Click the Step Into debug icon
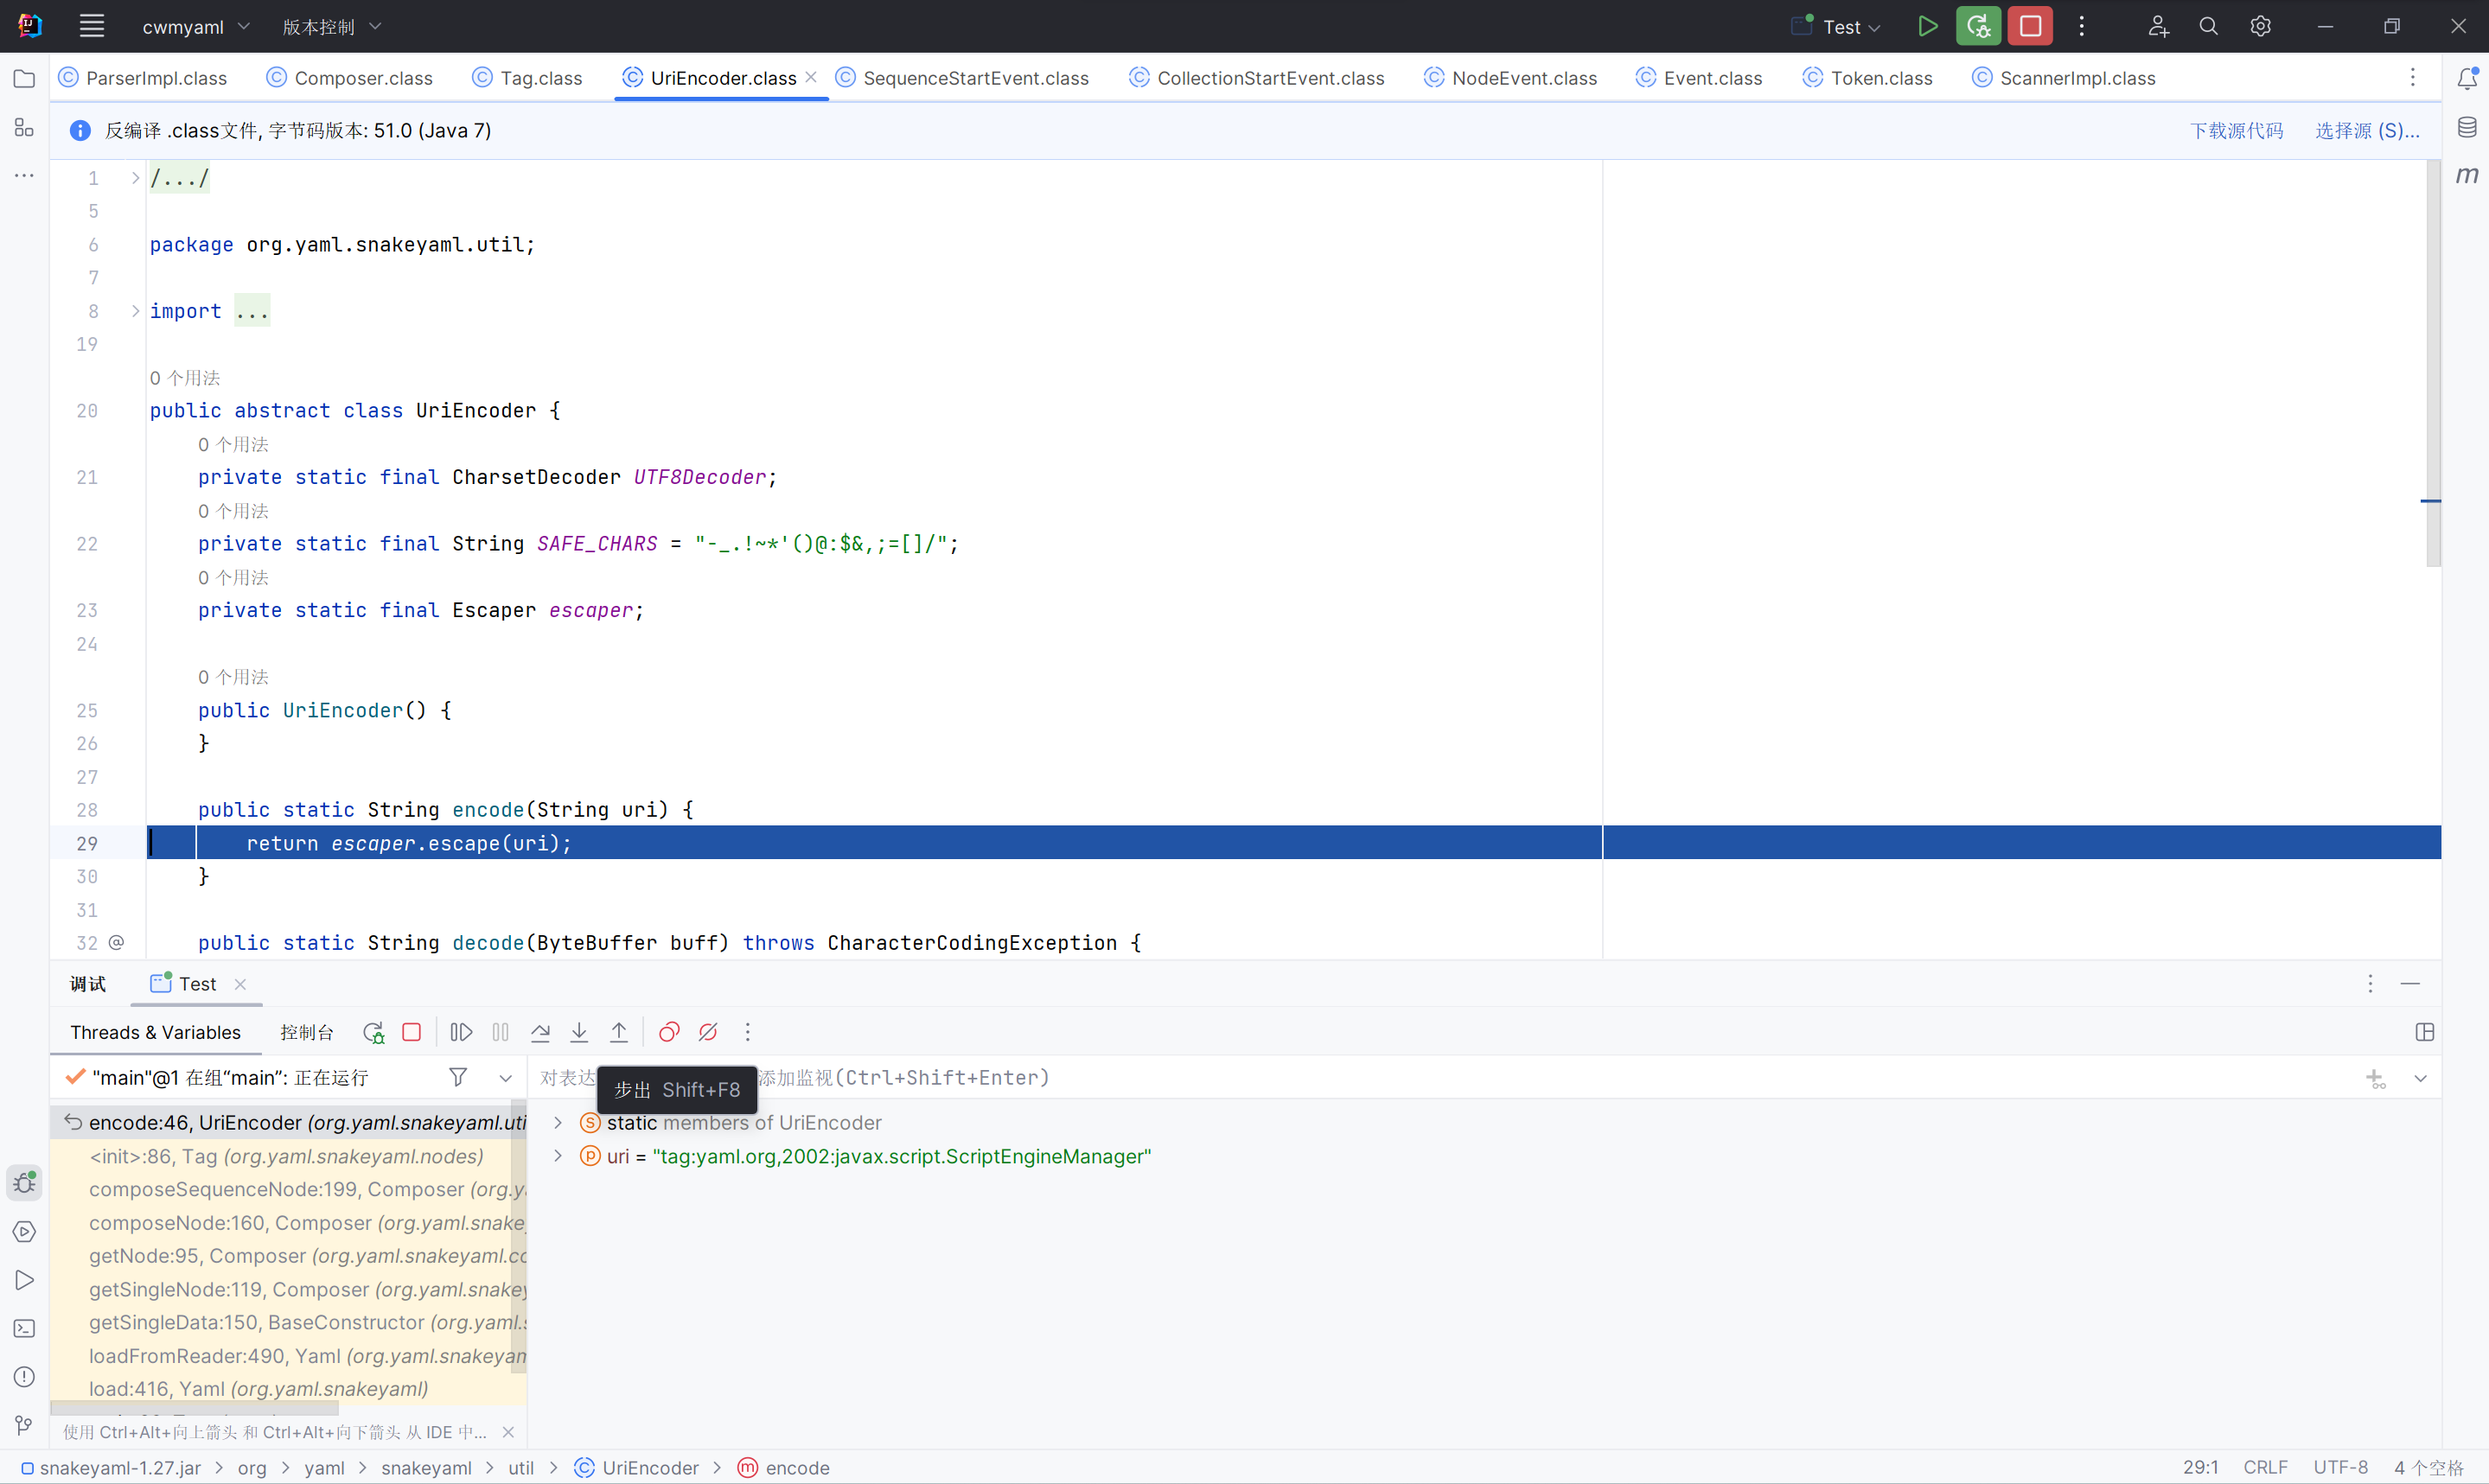 579,1032
